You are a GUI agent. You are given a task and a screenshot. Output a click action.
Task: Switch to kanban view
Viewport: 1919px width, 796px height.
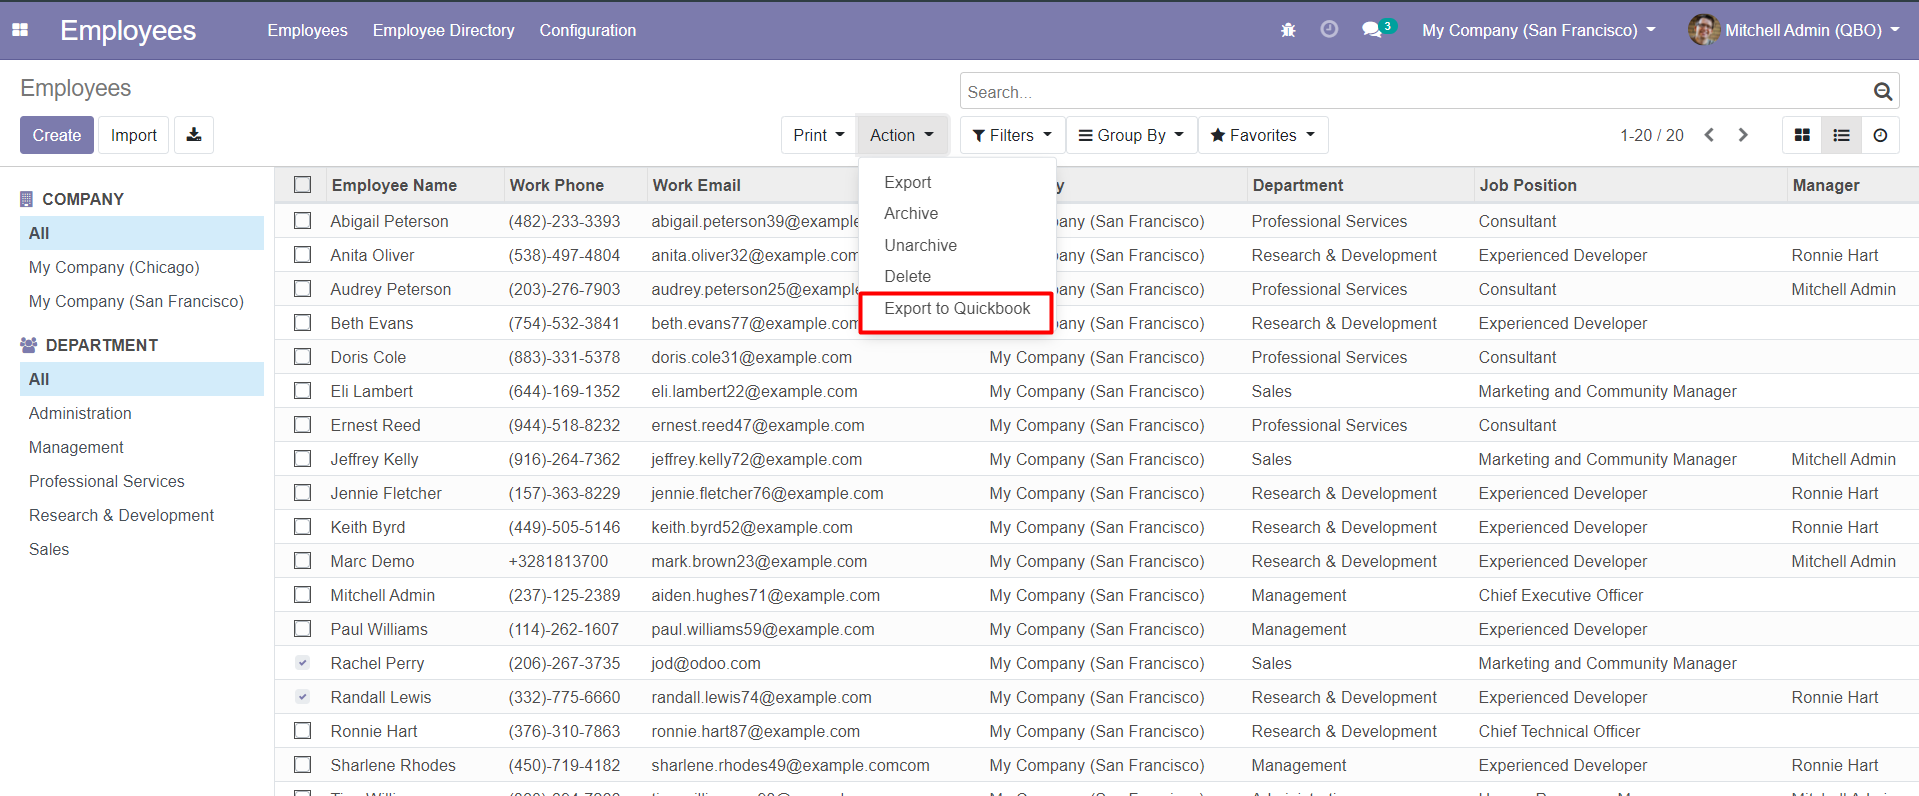[x=1802, y=135]
